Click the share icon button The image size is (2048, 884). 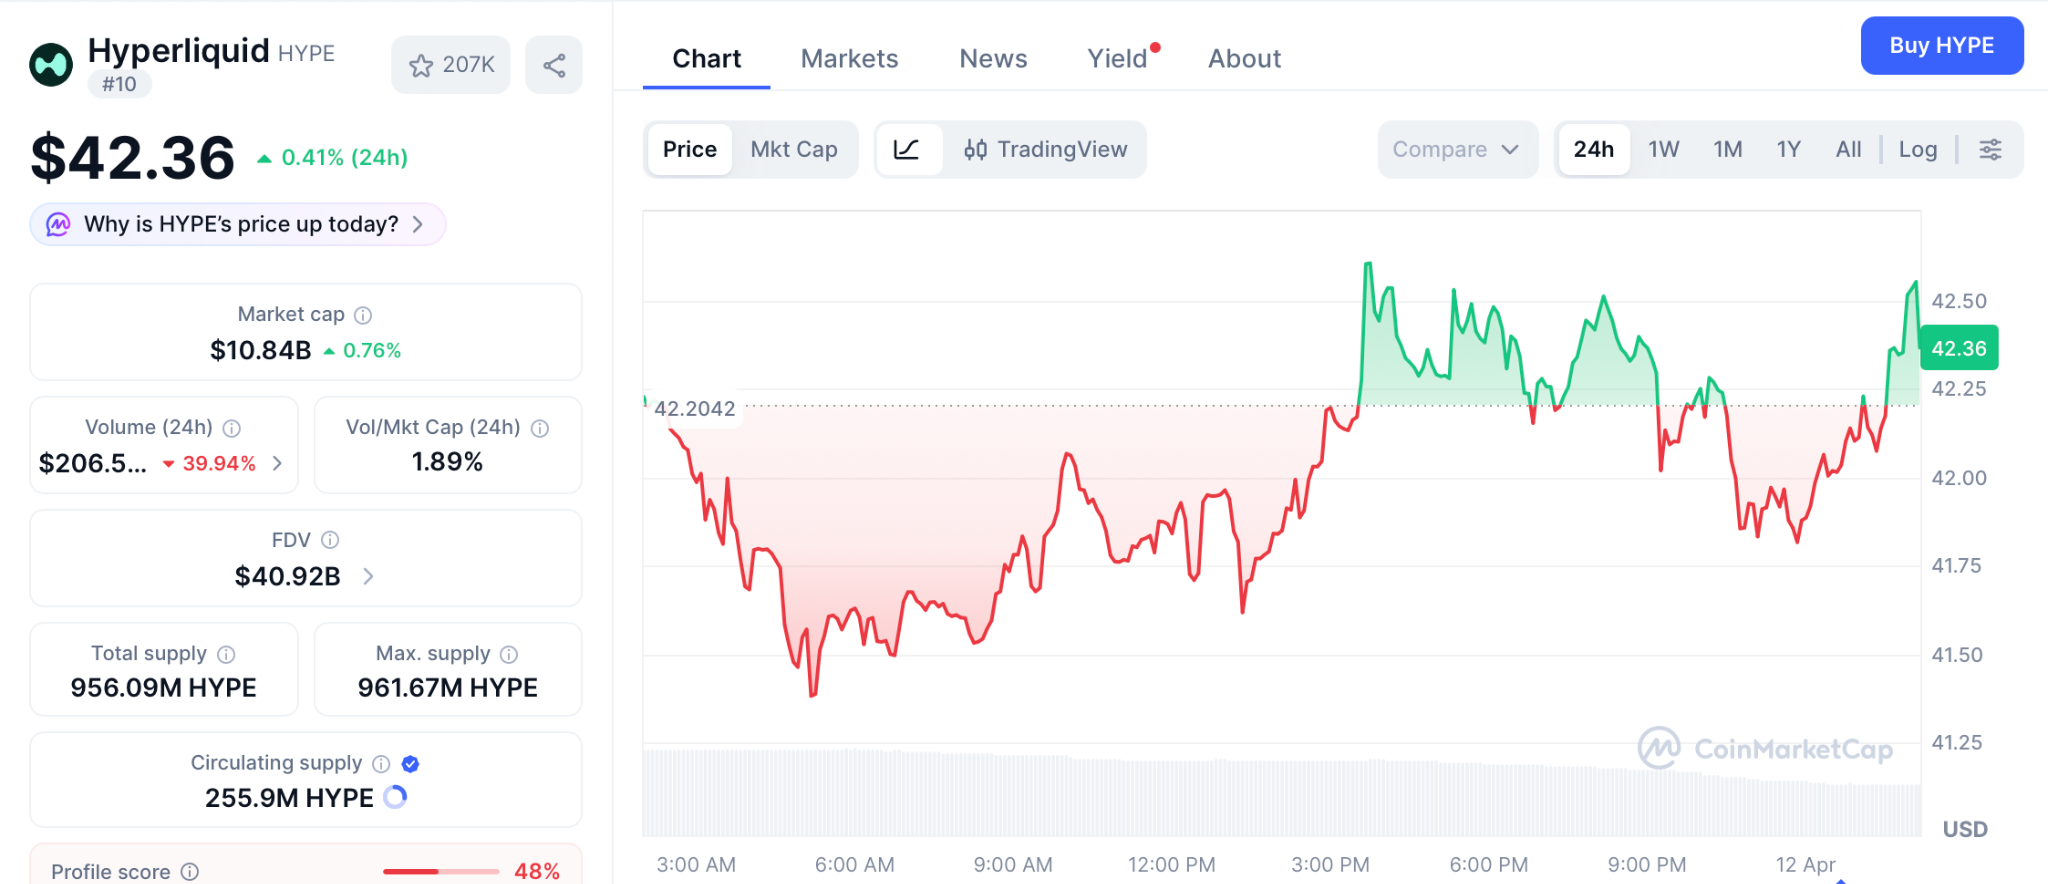coord(554,66)
